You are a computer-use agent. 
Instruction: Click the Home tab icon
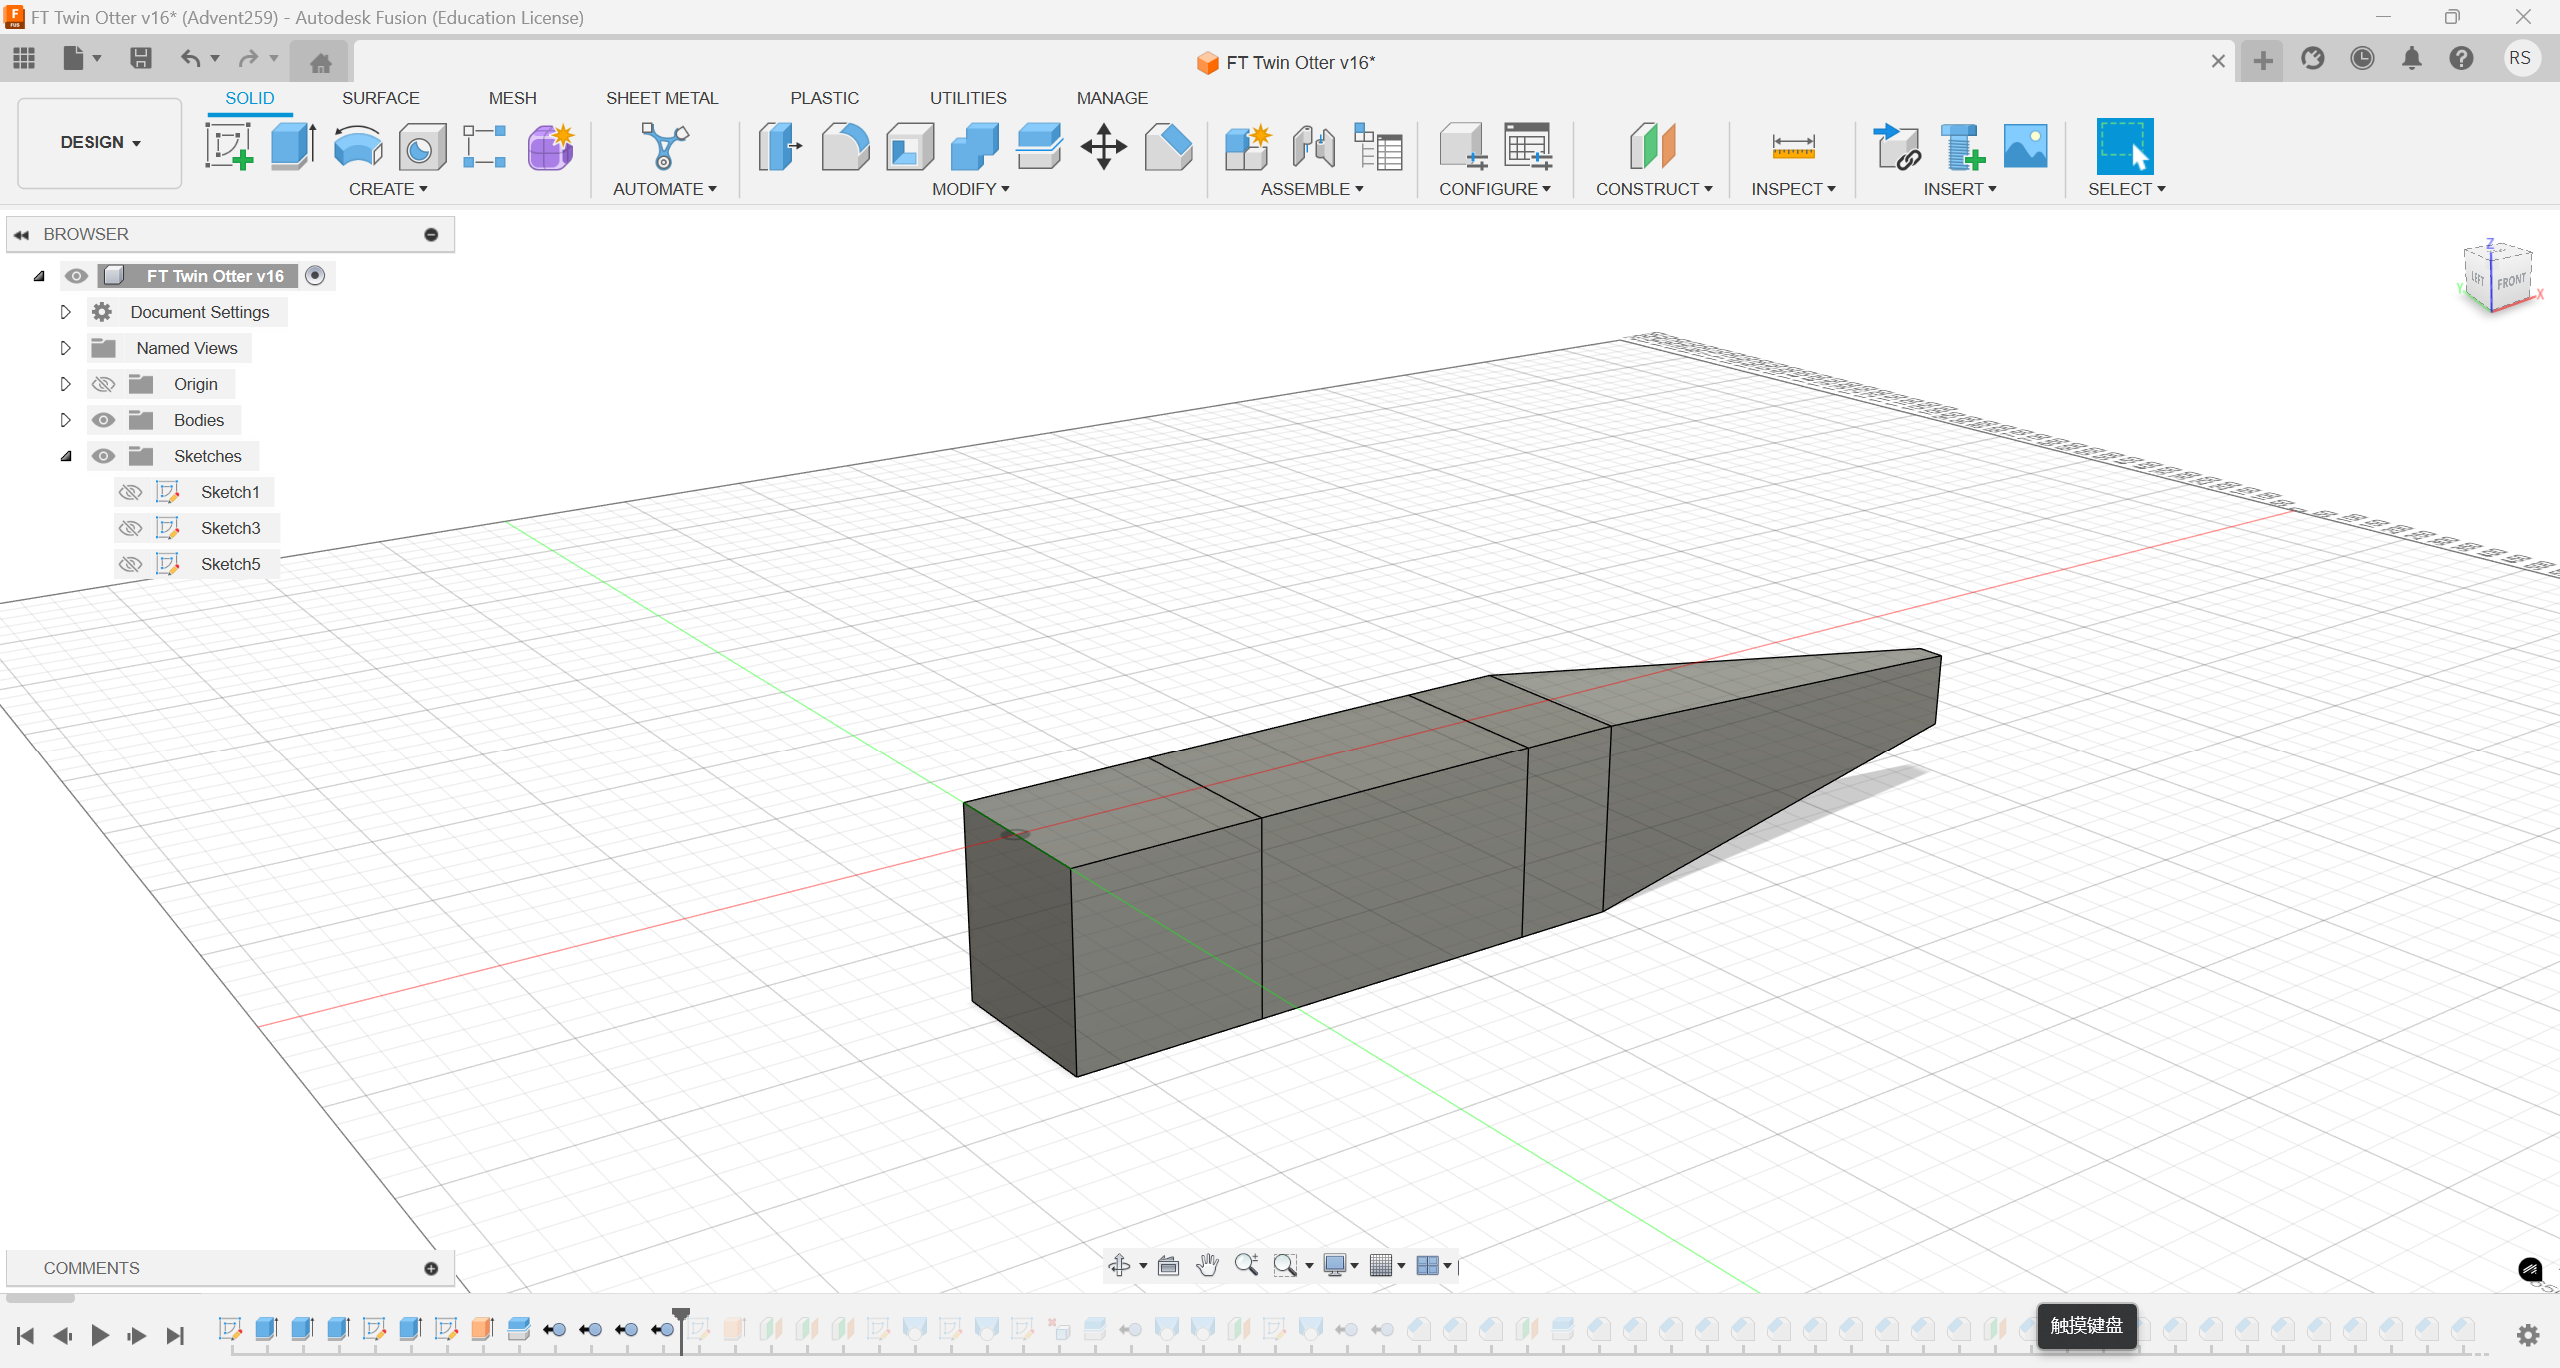(320, 62)
